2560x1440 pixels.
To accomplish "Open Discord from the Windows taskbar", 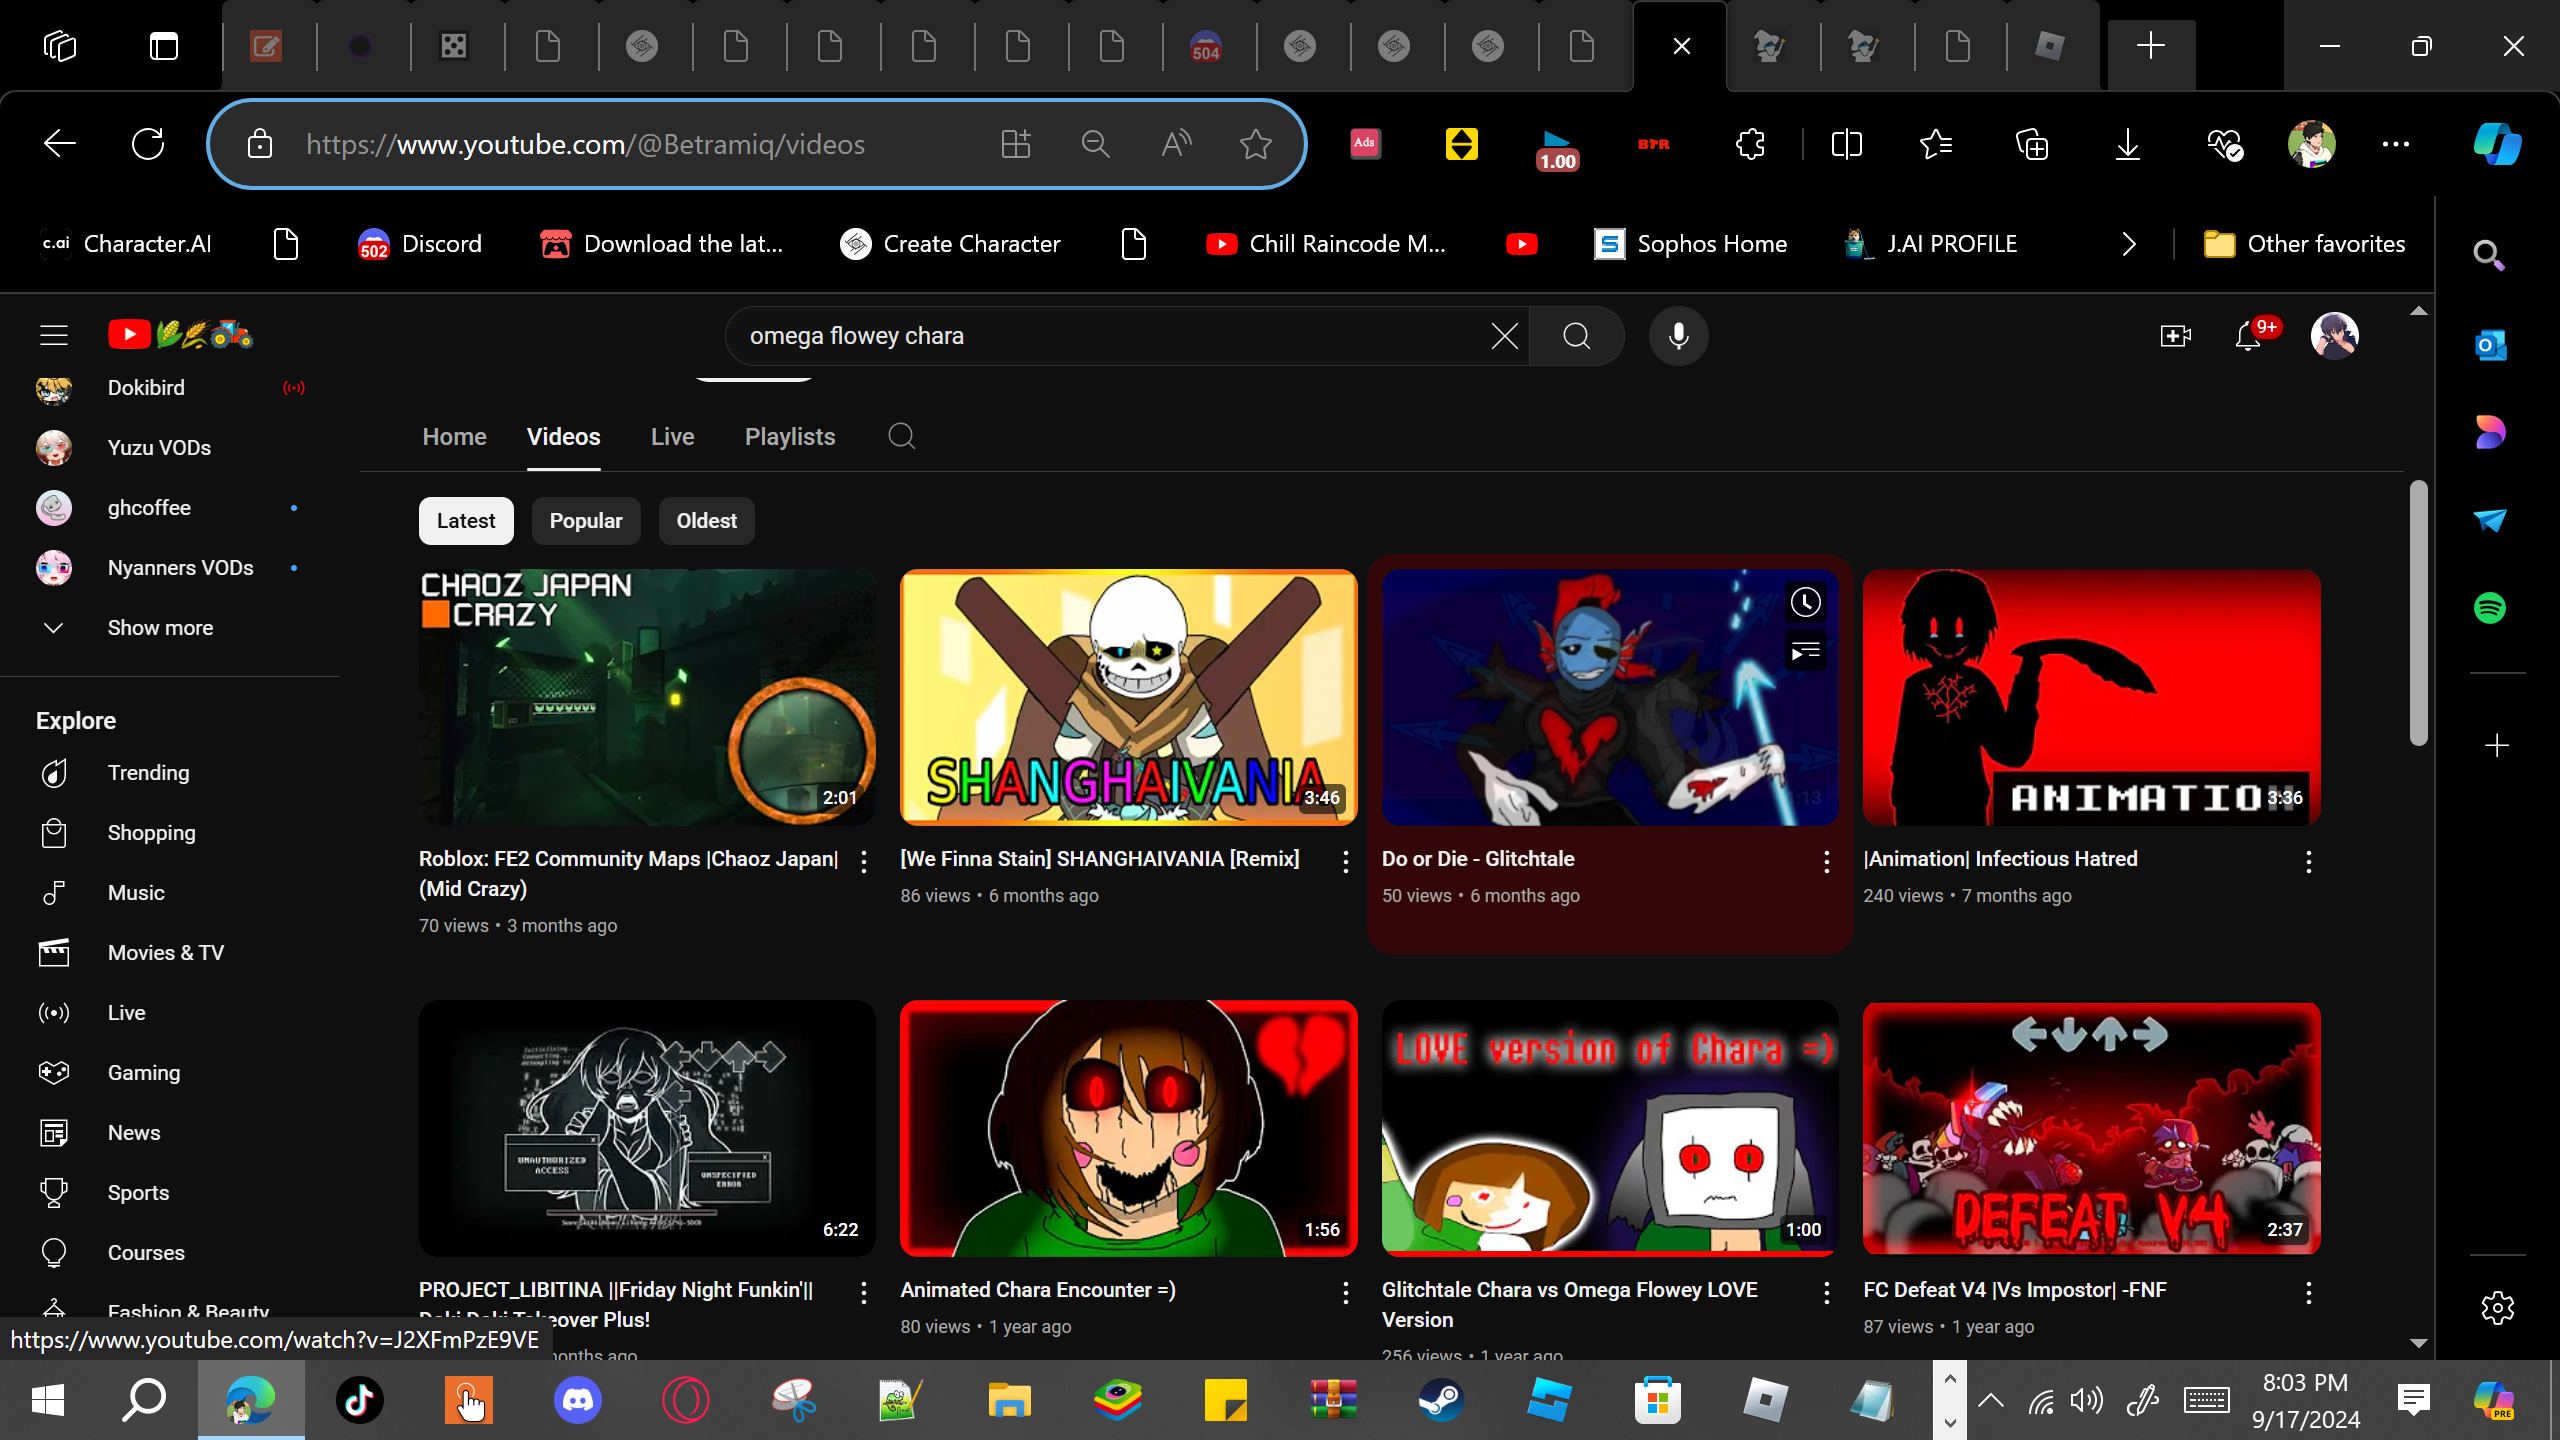I will [x=577, y=1400].
